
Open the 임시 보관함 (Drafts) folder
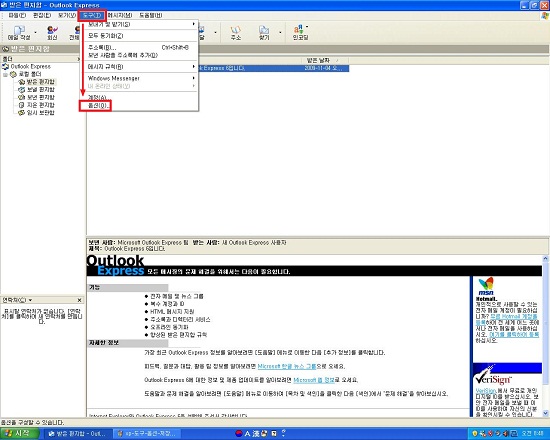[41, 113]
